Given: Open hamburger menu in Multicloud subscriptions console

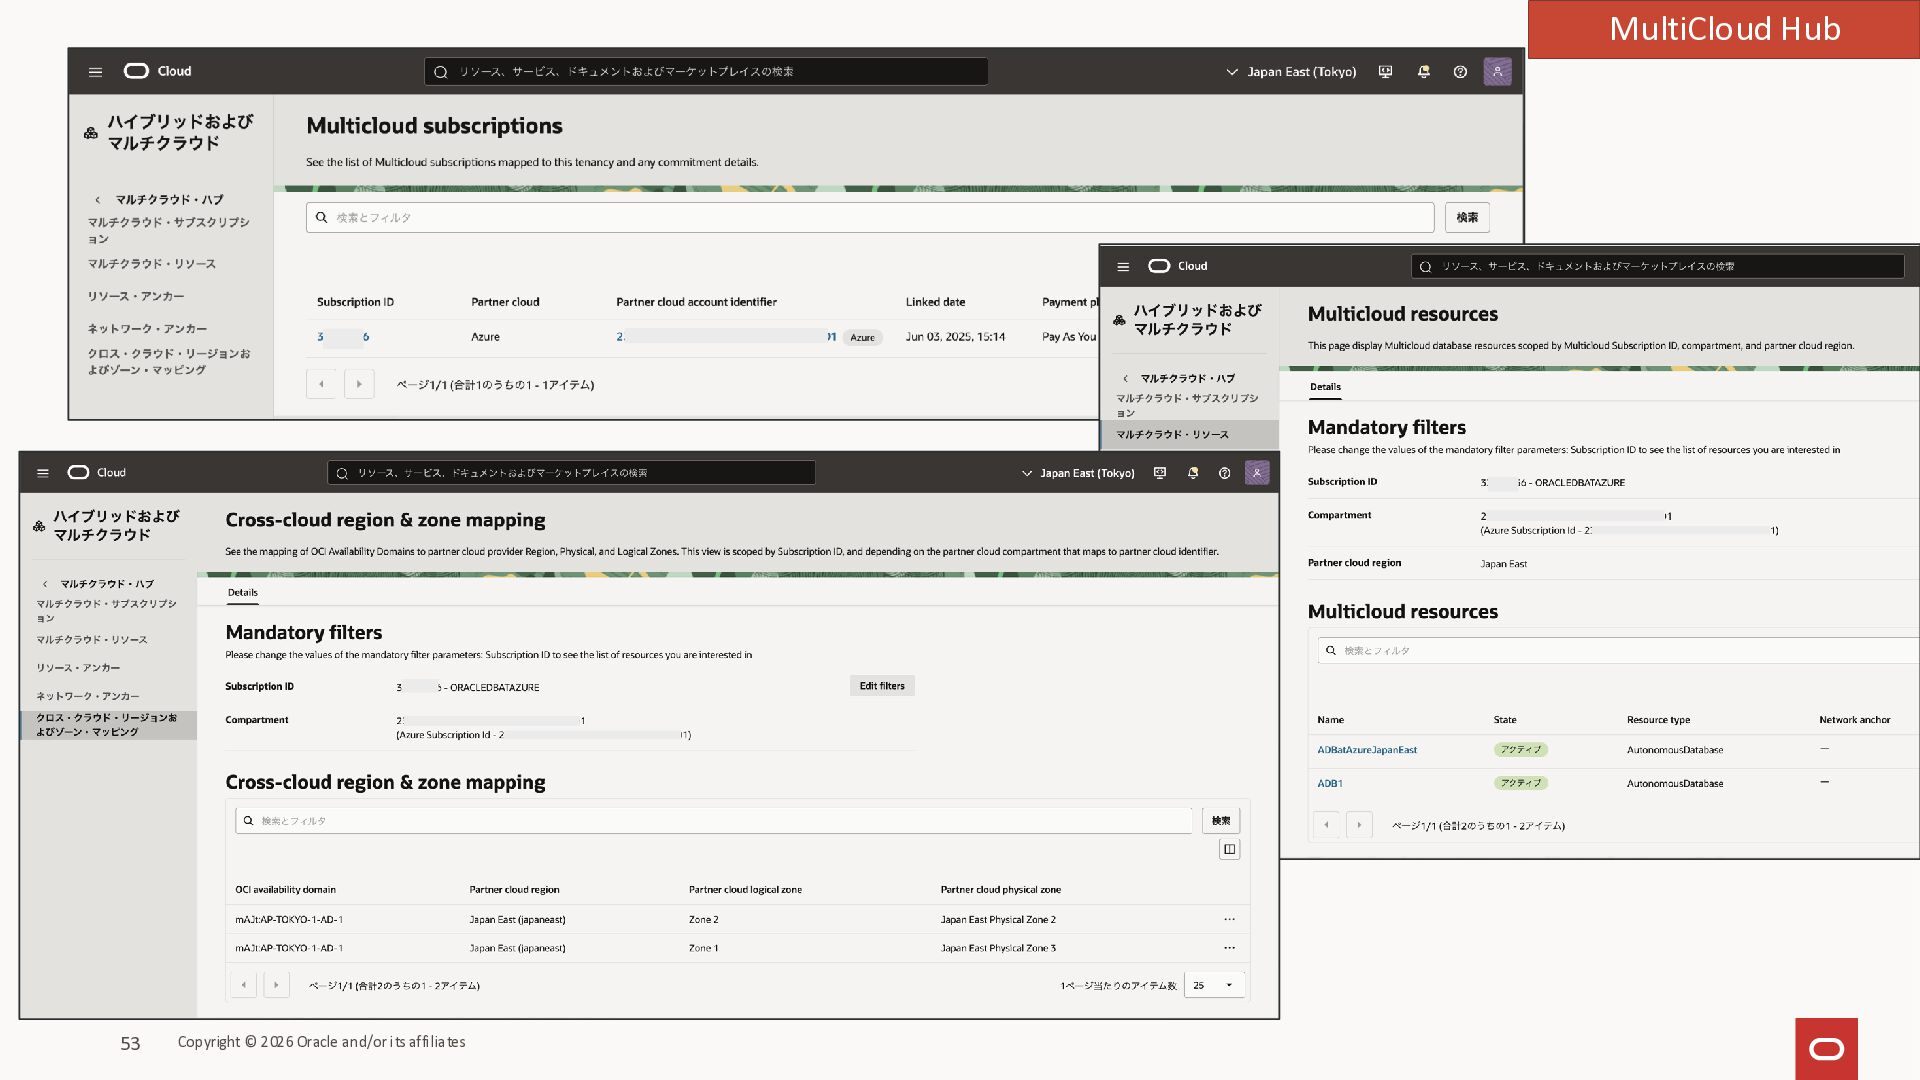Looking at the screenshot, I should pyautogui.click(x=95, y=72).
